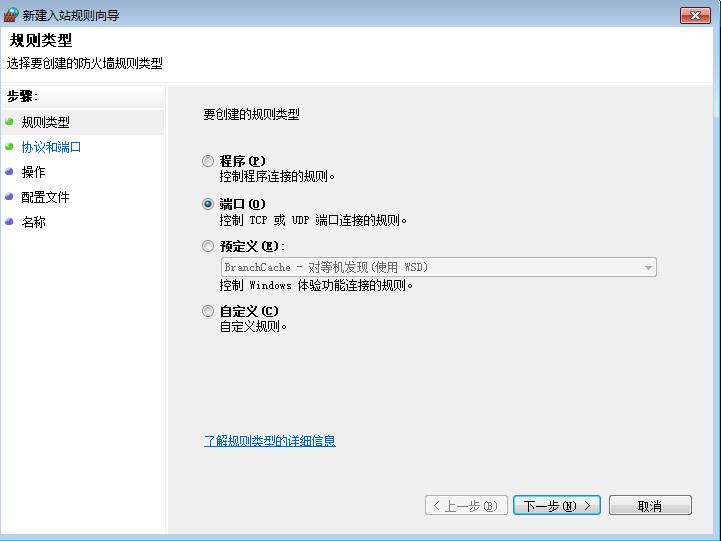Viewport: 721px width, 541px height.
Task: Click purple bullet beside 操作 step
Action: (9, 171)
